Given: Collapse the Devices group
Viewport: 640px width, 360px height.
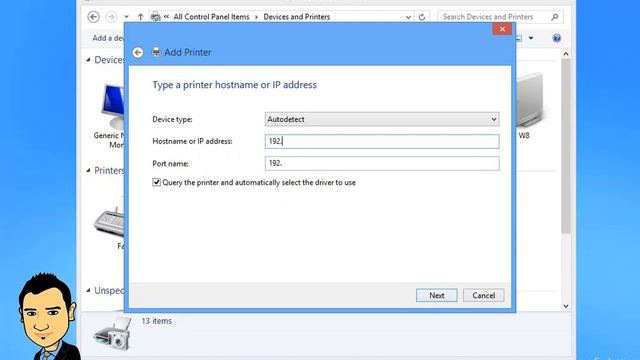Looking at the screenshot, I should tap(89, 60).
